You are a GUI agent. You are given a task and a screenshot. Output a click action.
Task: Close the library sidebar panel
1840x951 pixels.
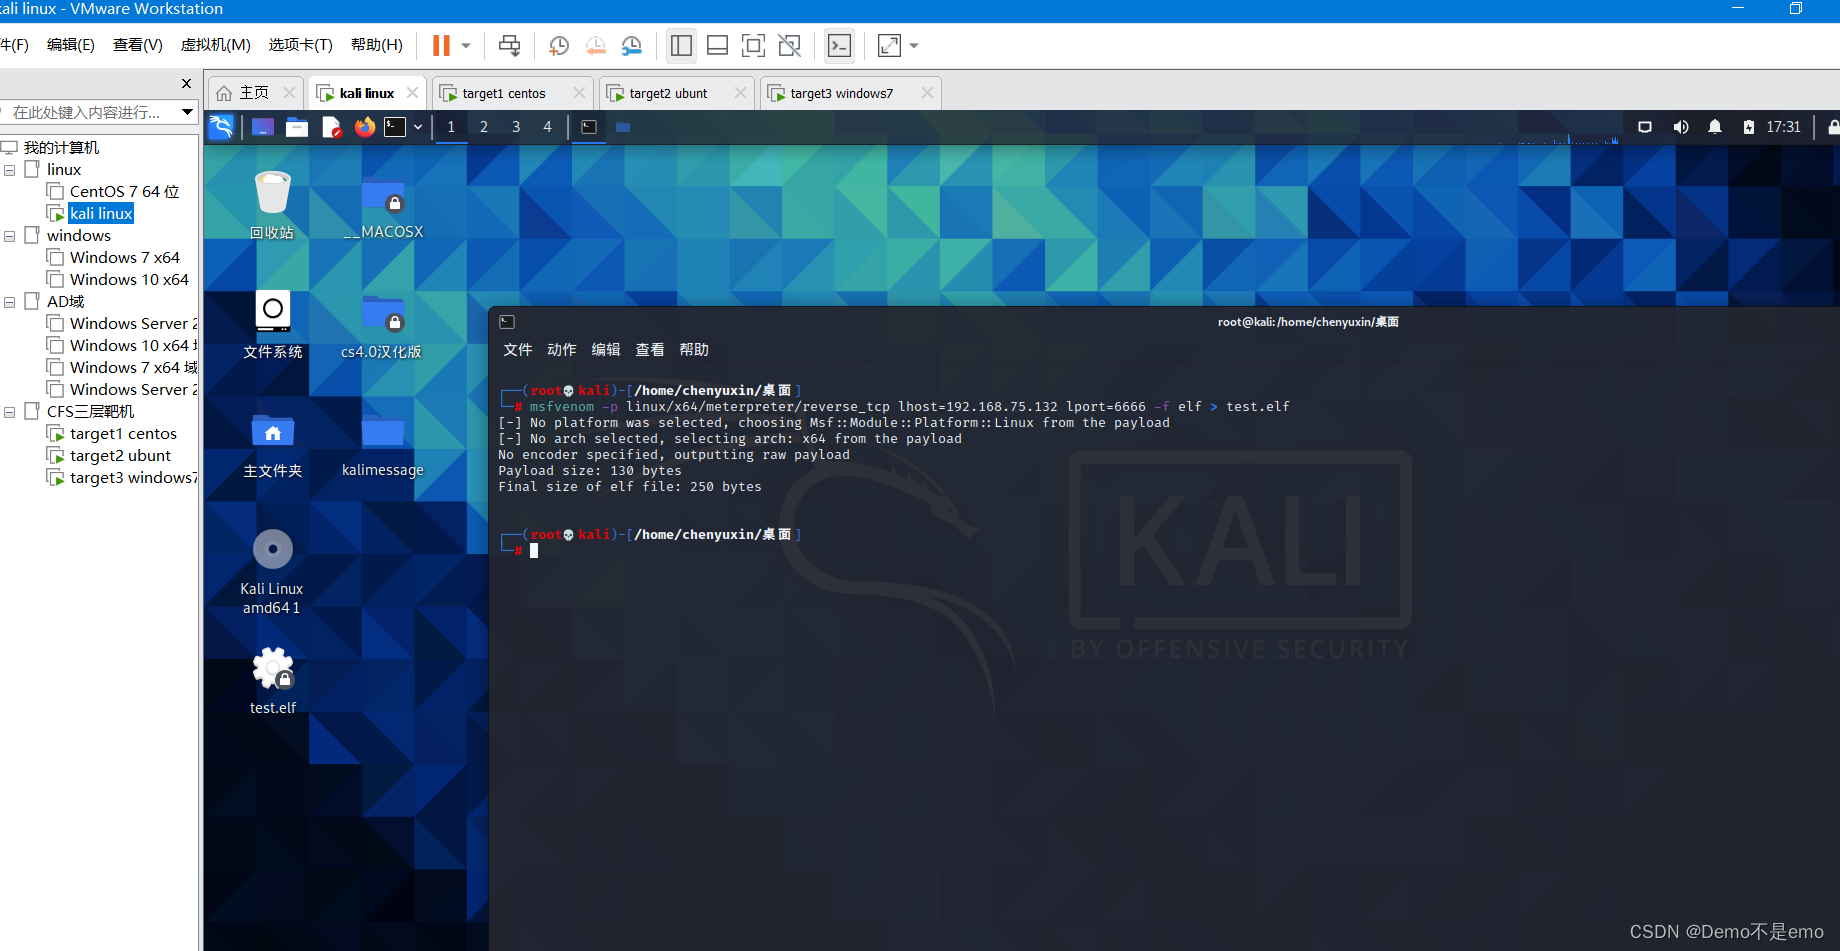(x=186, y=83)
